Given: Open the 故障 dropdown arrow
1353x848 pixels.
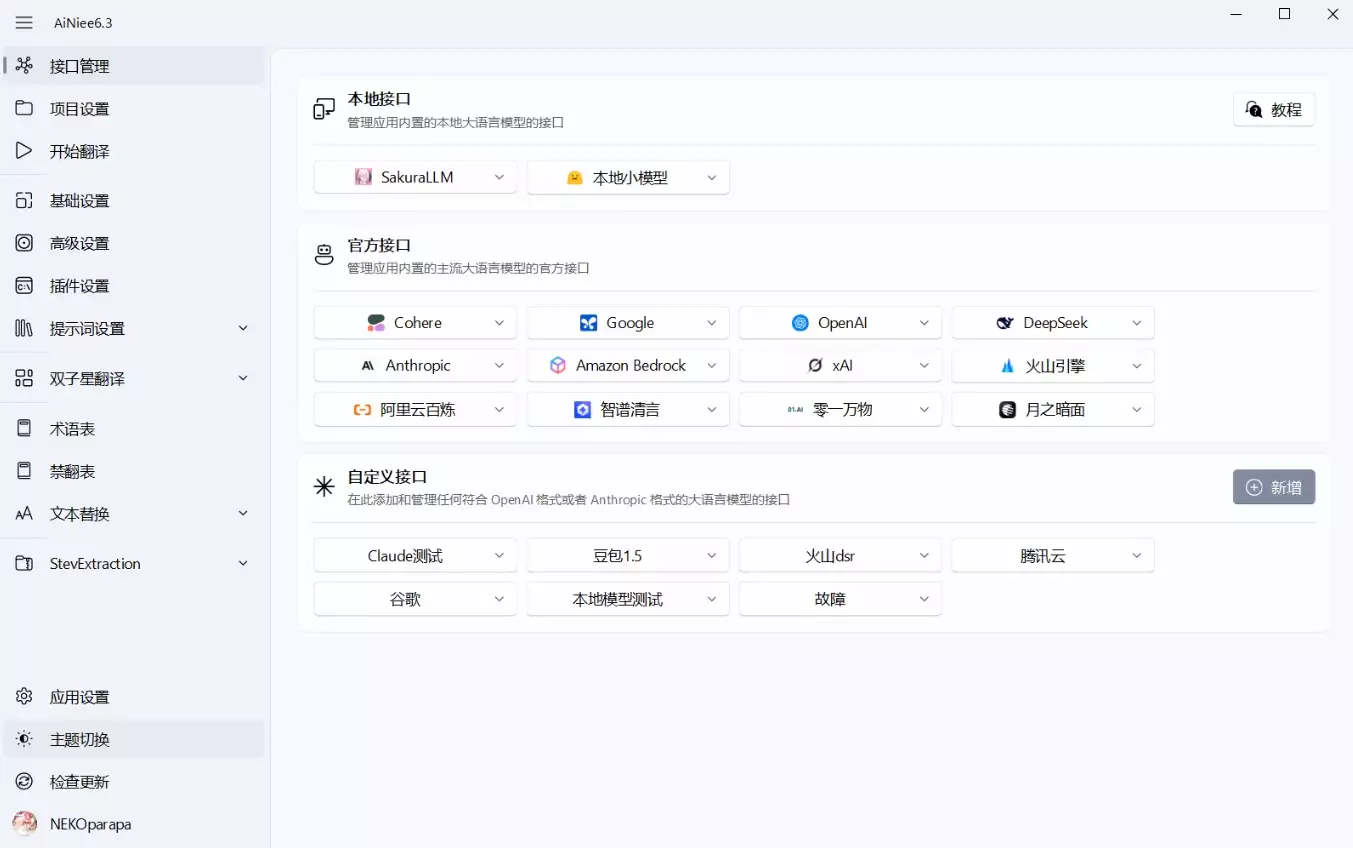Looking at the screenshot, I should click(924, 600).
